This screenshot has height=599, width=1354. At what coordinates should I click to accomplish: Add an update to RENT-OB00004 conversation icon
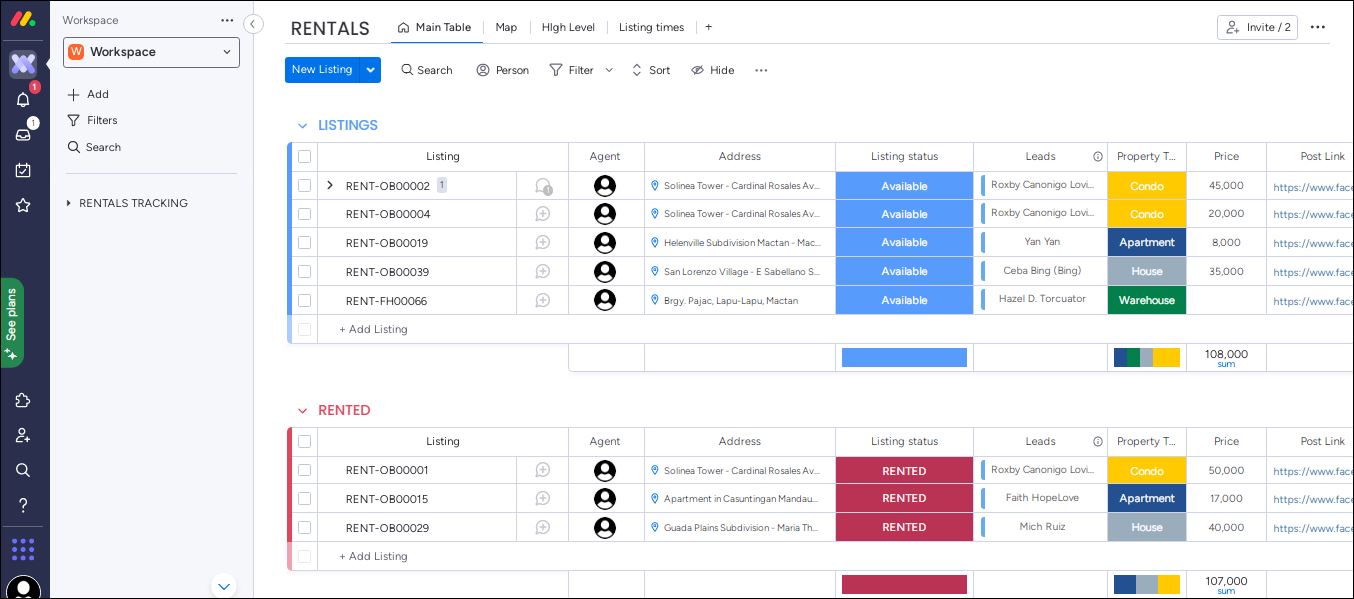point(543,214)
